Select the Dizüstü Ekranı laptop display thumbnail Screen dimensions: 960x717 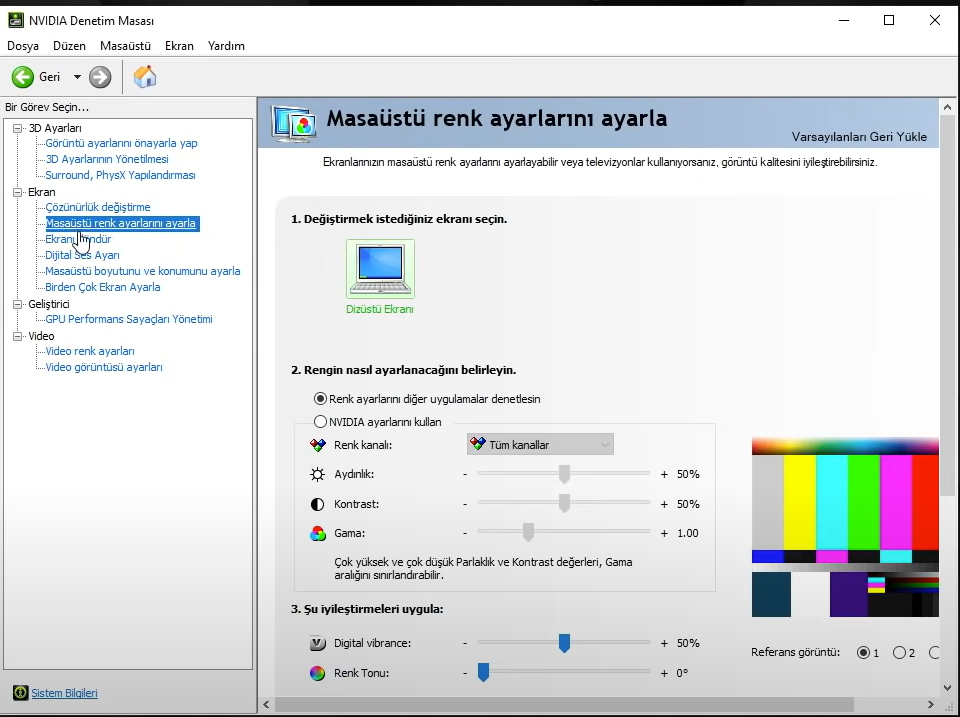(x=380, y=269)
